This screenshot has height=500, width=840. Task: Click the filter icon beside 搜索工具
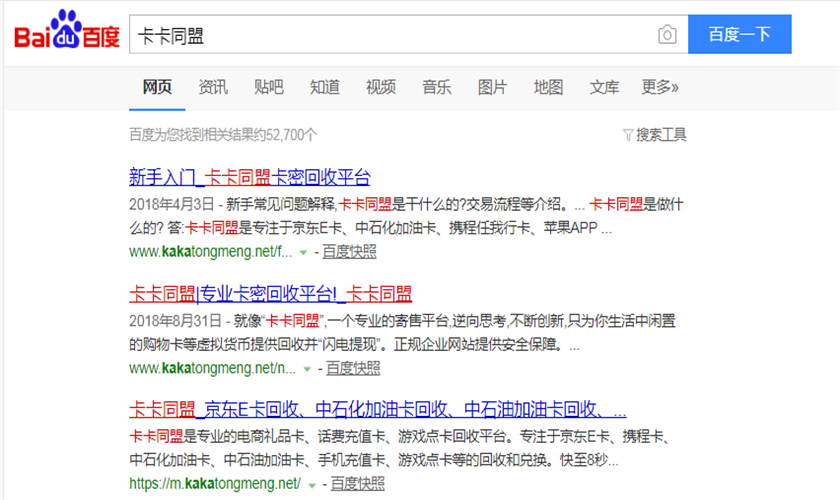click(x=628, y=135)
